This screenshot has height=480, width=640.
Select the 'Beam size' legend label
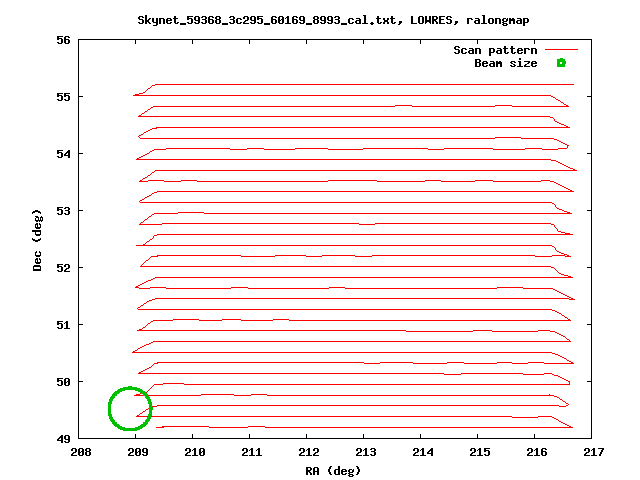coord(506,63)
